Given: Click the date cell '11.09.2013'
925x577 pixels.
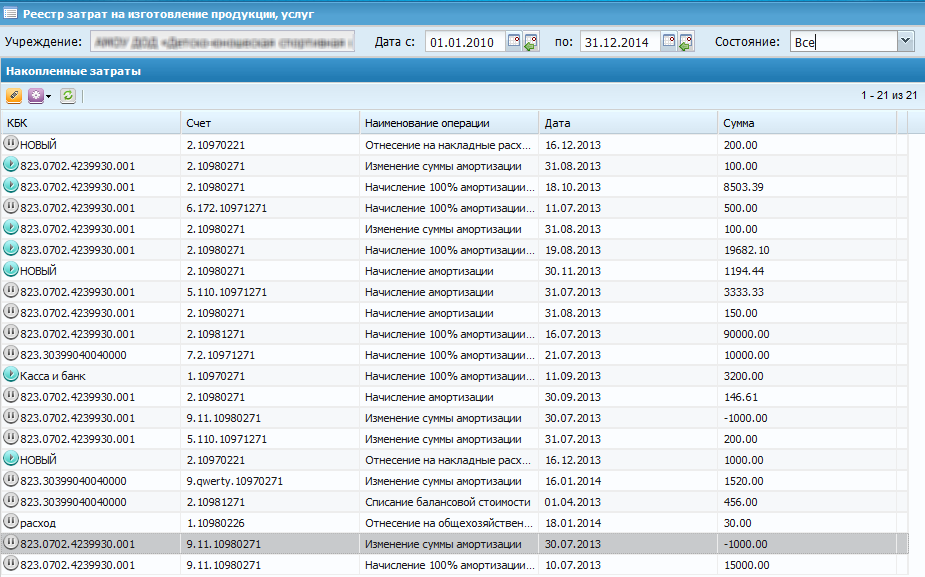Looking at the screenshot, I should click(628, 376).
